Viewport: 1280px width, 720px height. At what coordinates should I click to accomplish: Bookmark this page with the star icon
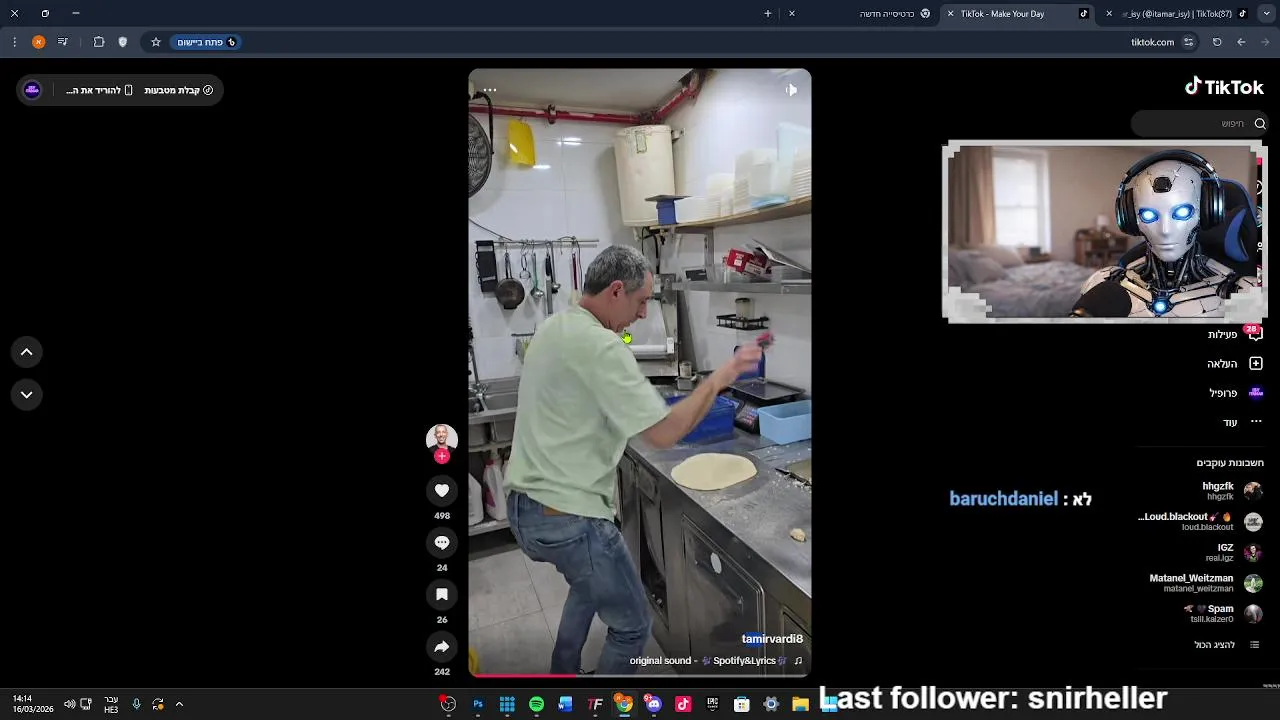coord(156,42)
